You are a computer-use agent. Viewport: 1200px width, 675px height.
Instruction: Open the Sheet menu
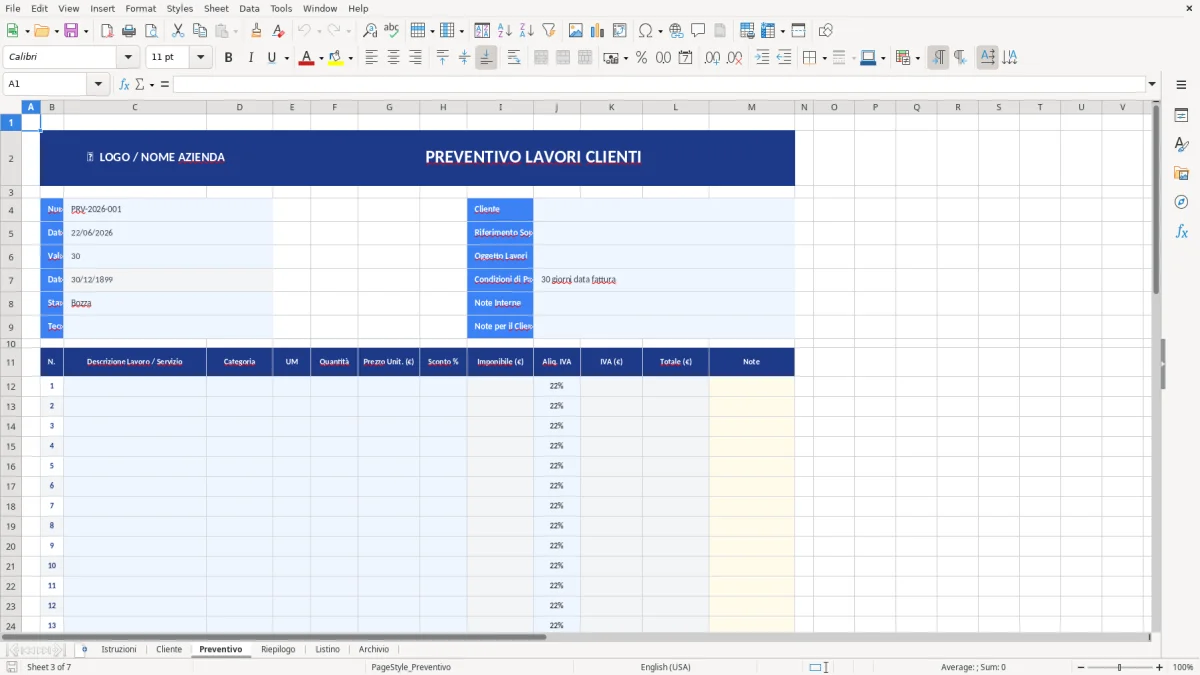point(216,8)
